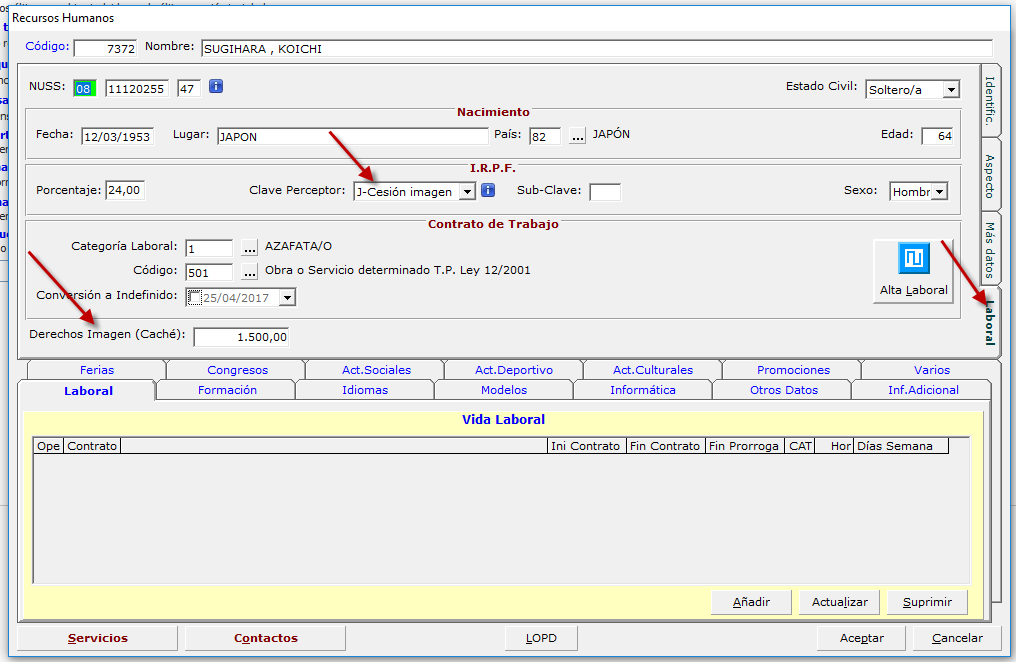Open the Congresos tab
Image resolution: width=1016 pixels, height=662 pixels.
pos(237,370)
